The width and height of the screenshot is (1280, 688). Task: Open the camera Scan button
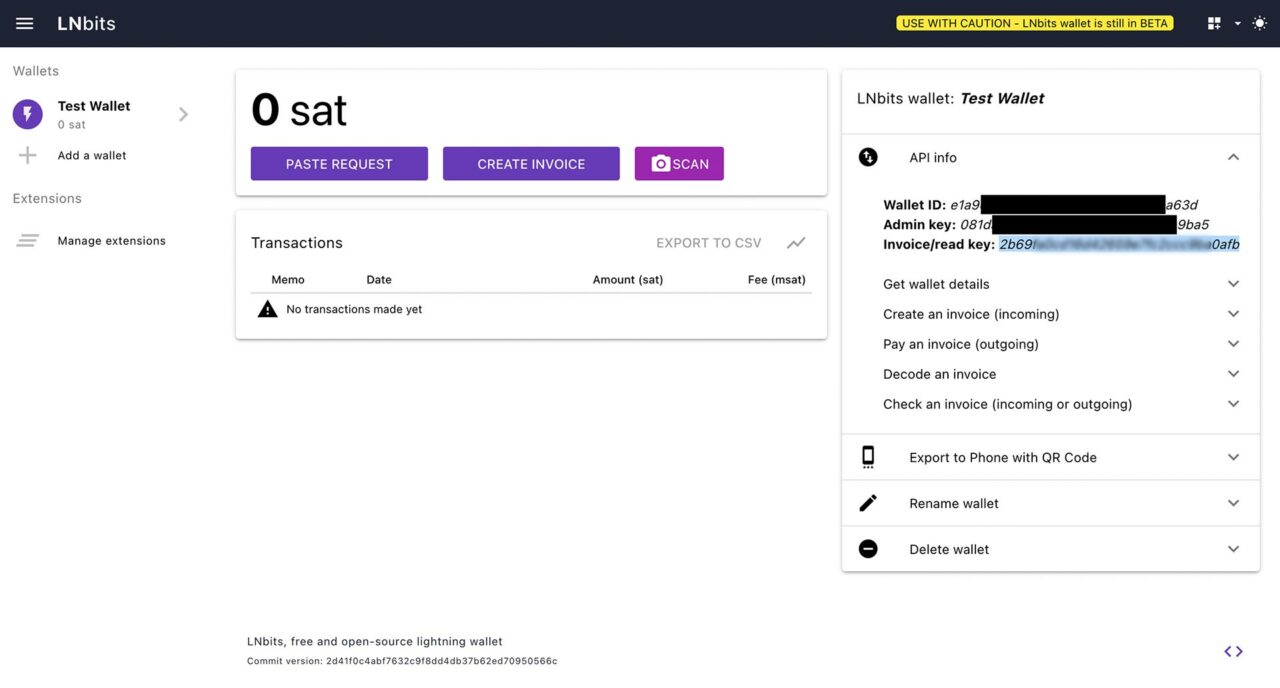pos(679,164)
